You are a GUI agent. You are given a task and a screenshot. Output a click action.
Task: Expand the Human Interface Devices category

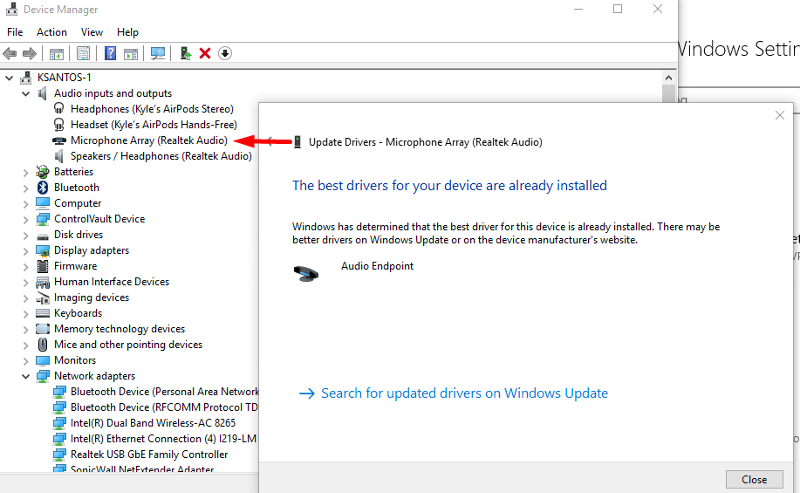pyautogui.click(x=26, y=283)
